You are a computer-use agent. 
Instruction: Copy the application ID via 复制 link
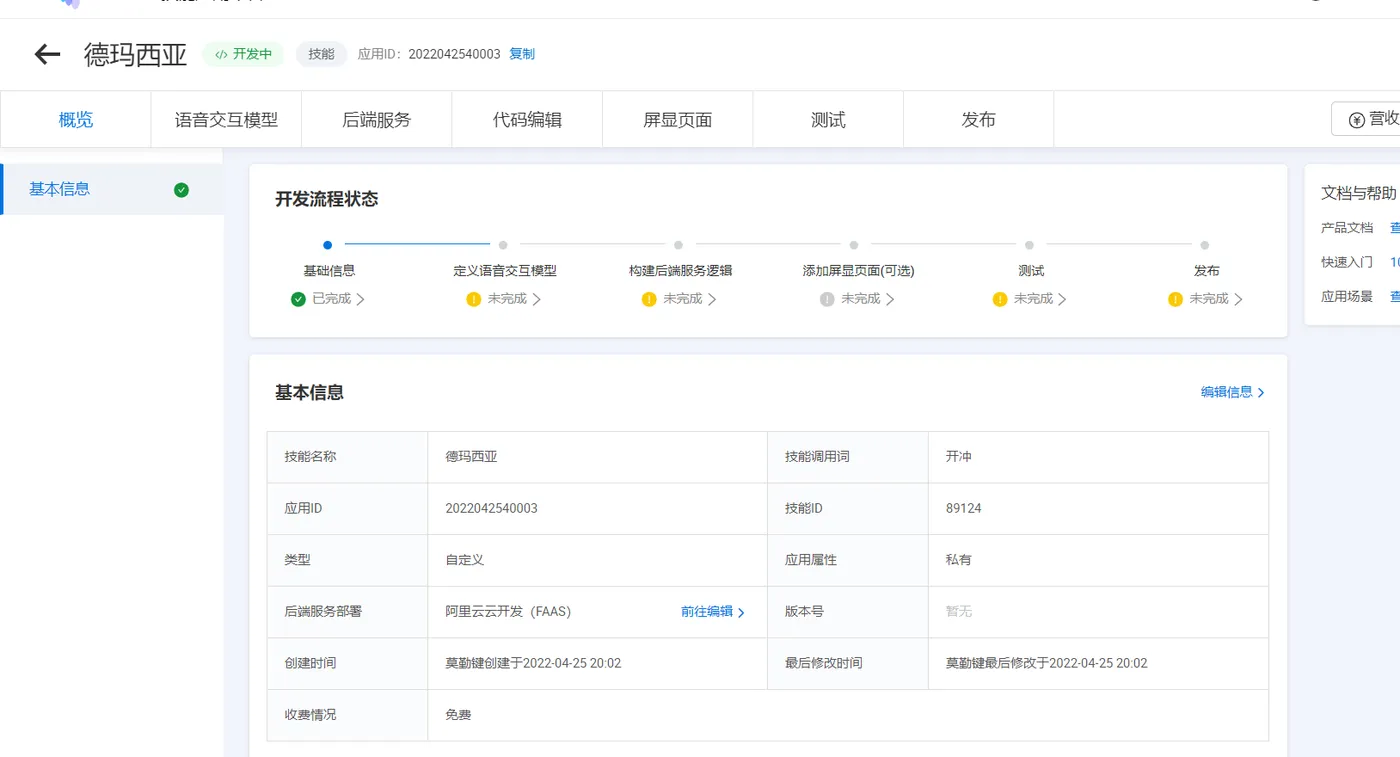(522, 54)
